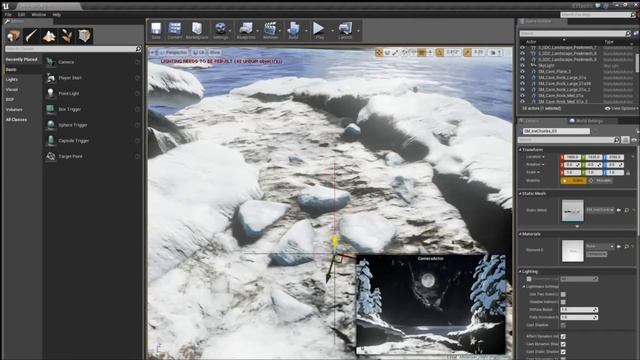
Task: Open the File menu
Action: point(8,14)
